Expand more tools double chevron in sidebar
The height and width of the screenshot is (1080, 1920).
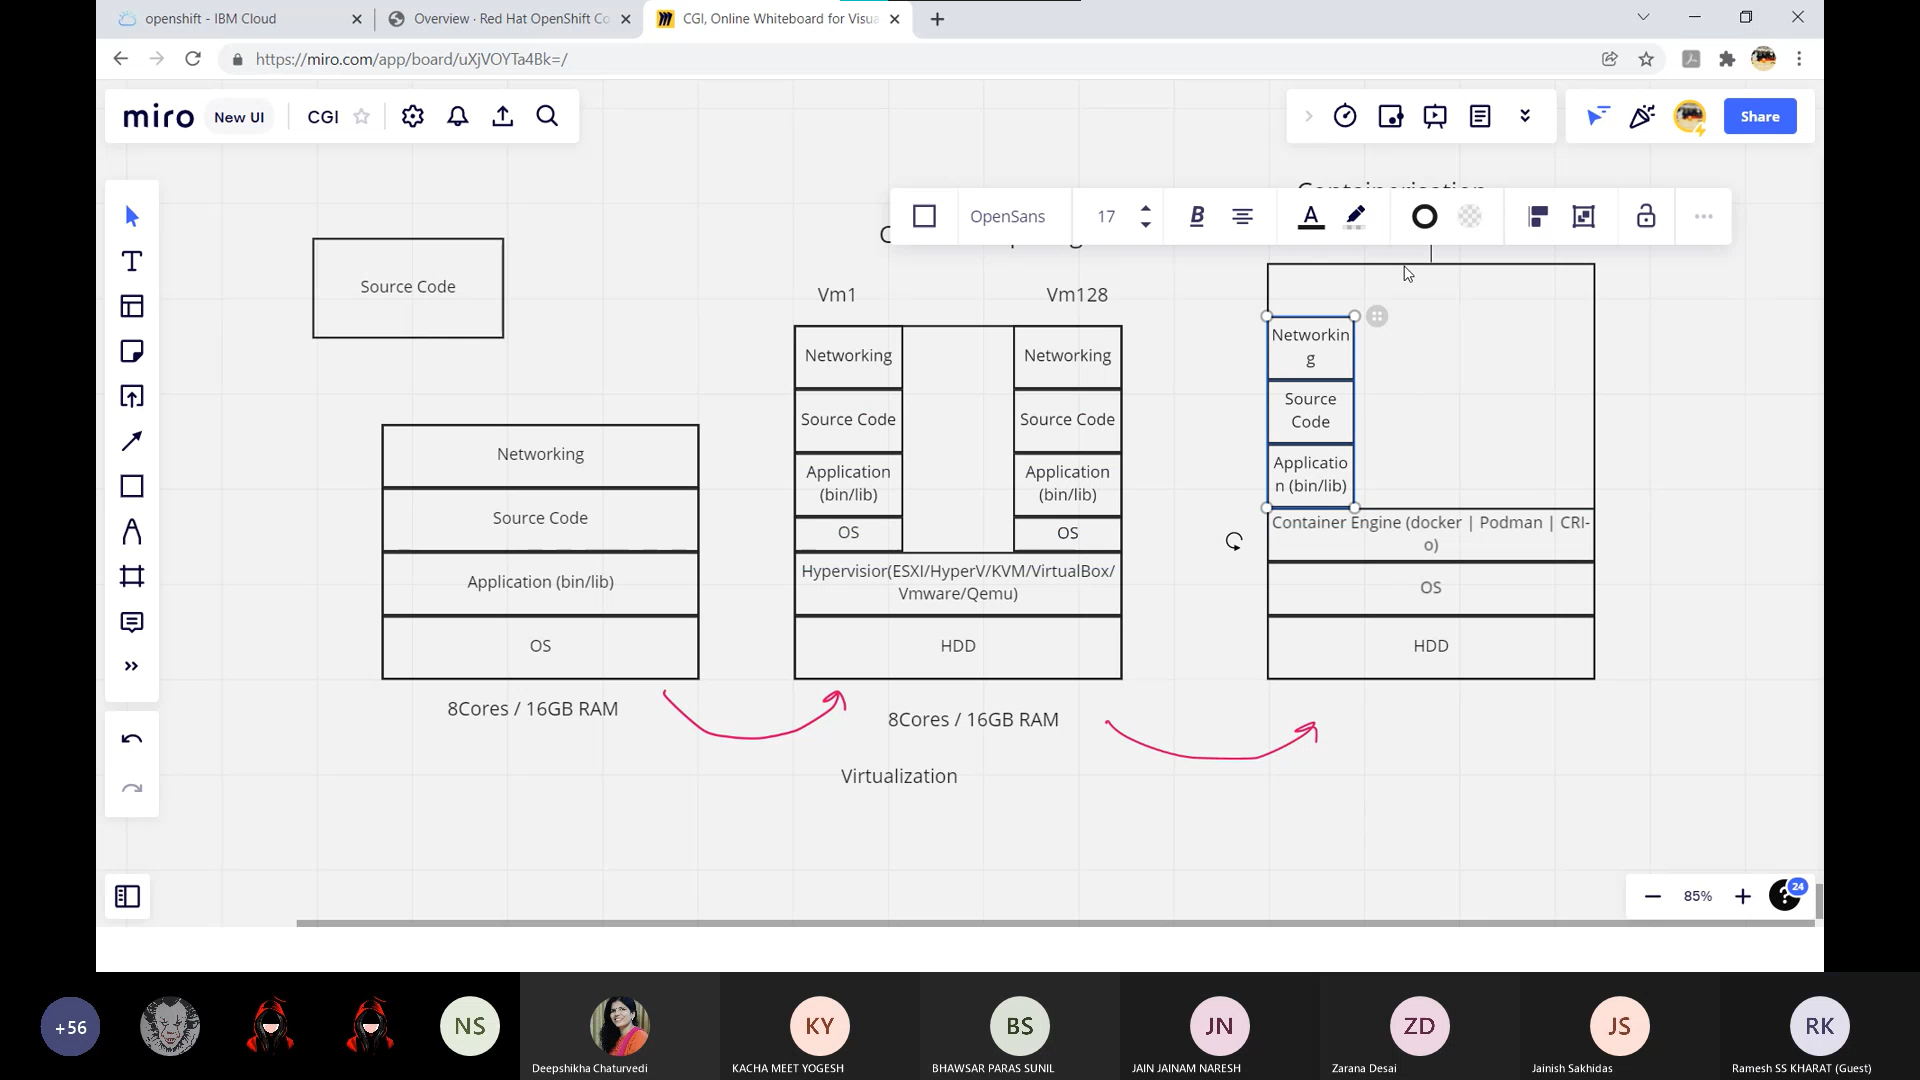tap(132, 666)
